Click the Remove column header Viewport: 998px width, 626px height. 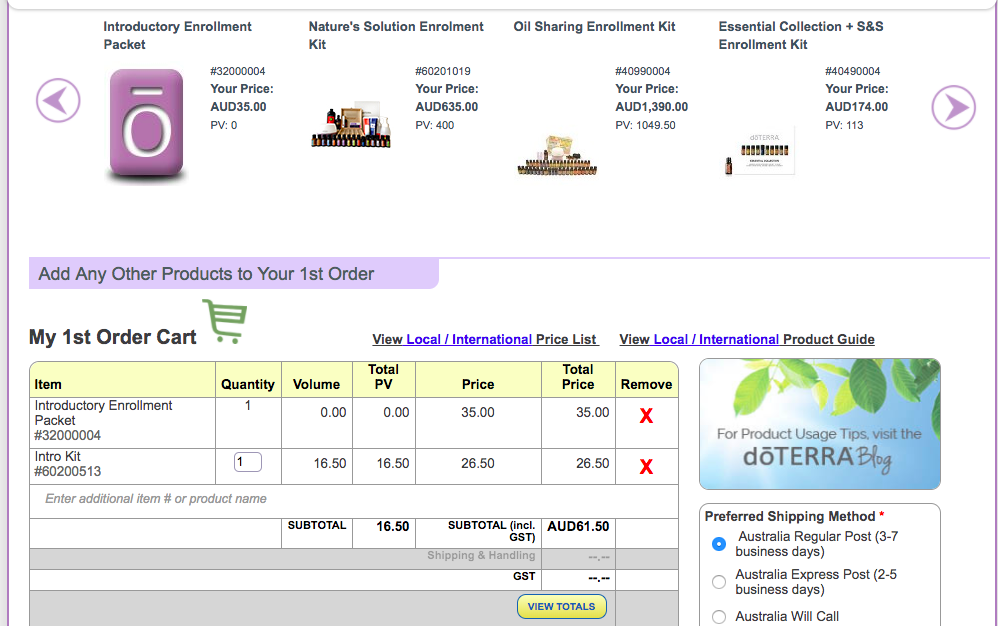[647, 384]
